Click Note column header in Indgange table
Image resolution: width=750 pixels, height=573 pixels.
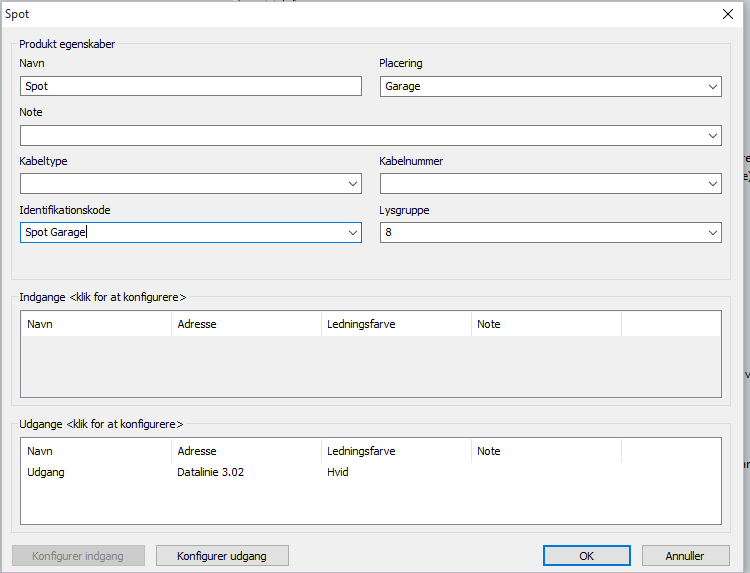pyautogui.click(x=545, y=324)
